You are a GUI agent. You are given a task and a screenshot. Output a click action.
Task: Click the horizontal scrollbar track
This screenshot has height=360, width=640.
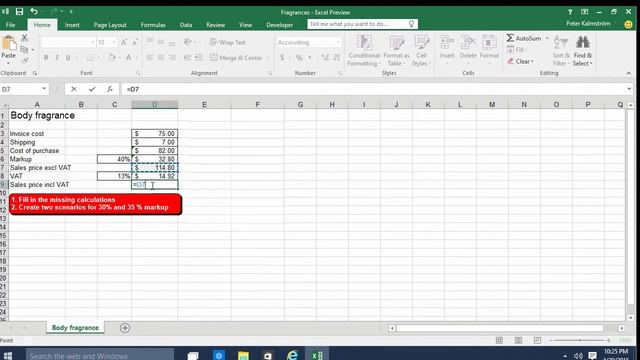(500, 328)
